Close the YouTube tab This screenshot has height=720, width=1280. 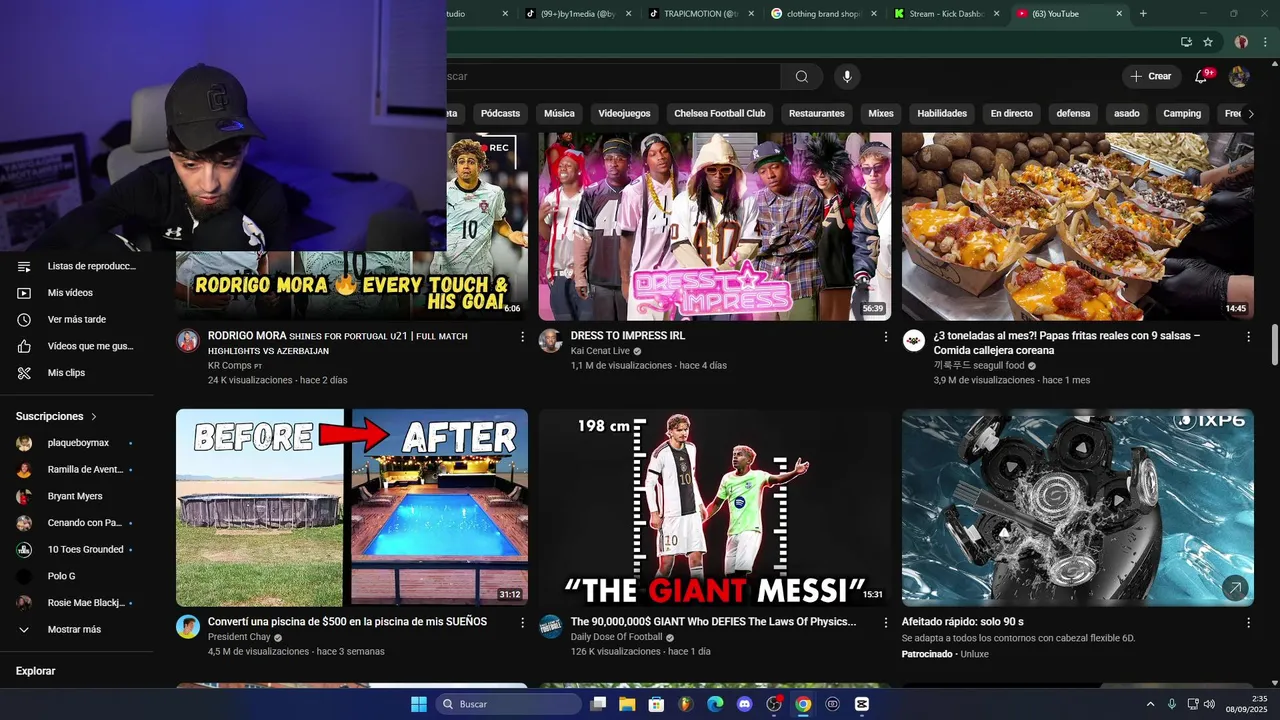(x=1119, y=14)
